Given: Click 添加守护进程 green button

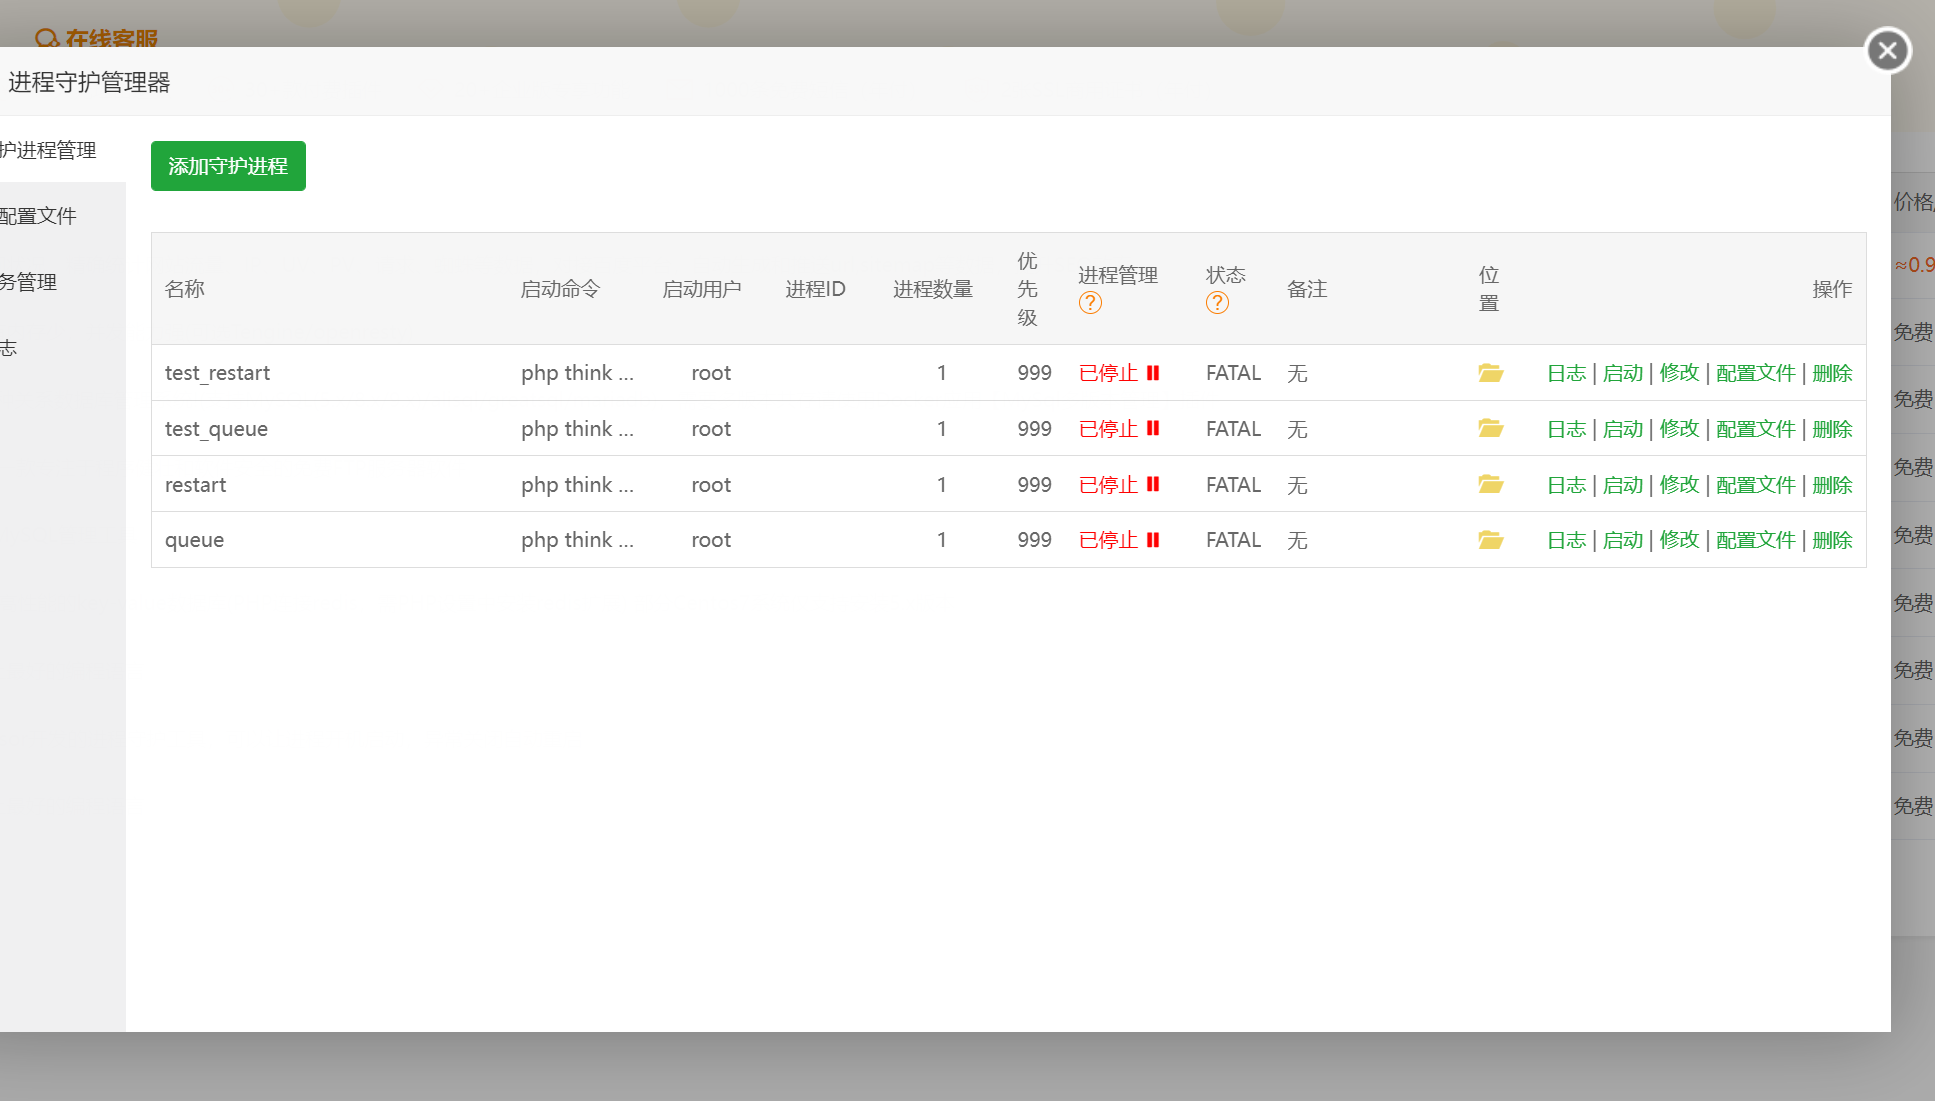Looking at the screenshot, I should 228,166.
